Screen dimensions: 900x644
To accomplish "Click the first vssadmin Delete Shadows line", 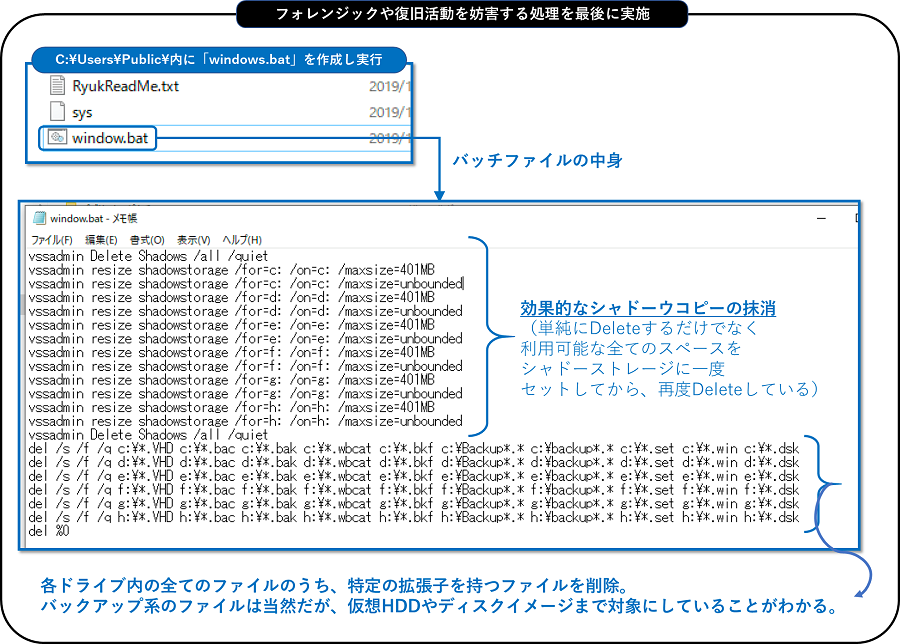I will tap(148, 256).
